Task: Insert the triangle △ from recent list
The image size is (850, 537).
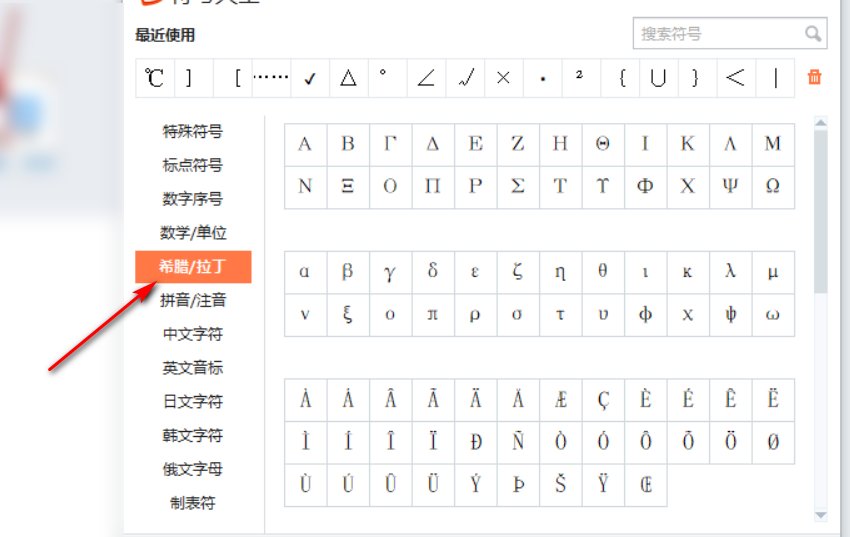Action: [349, 78]
